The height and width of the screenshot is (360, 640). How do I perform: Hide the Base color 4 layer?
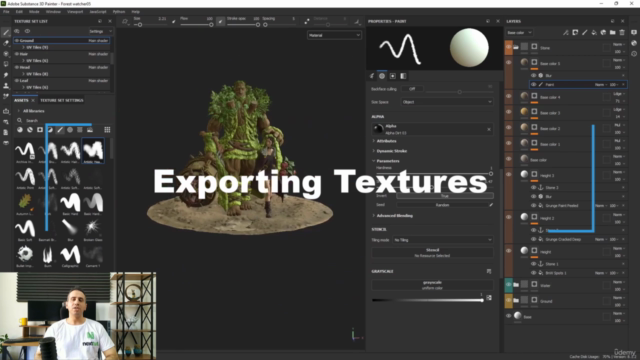(509, 96)
